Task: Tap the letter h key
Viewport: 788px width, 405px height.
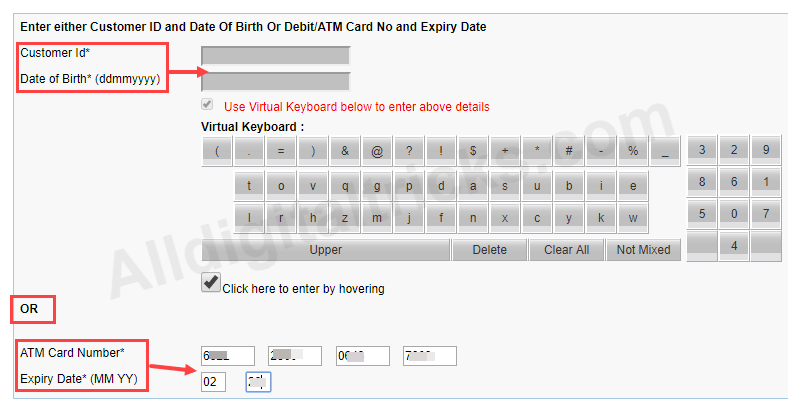Action: [x=313, y=218]
